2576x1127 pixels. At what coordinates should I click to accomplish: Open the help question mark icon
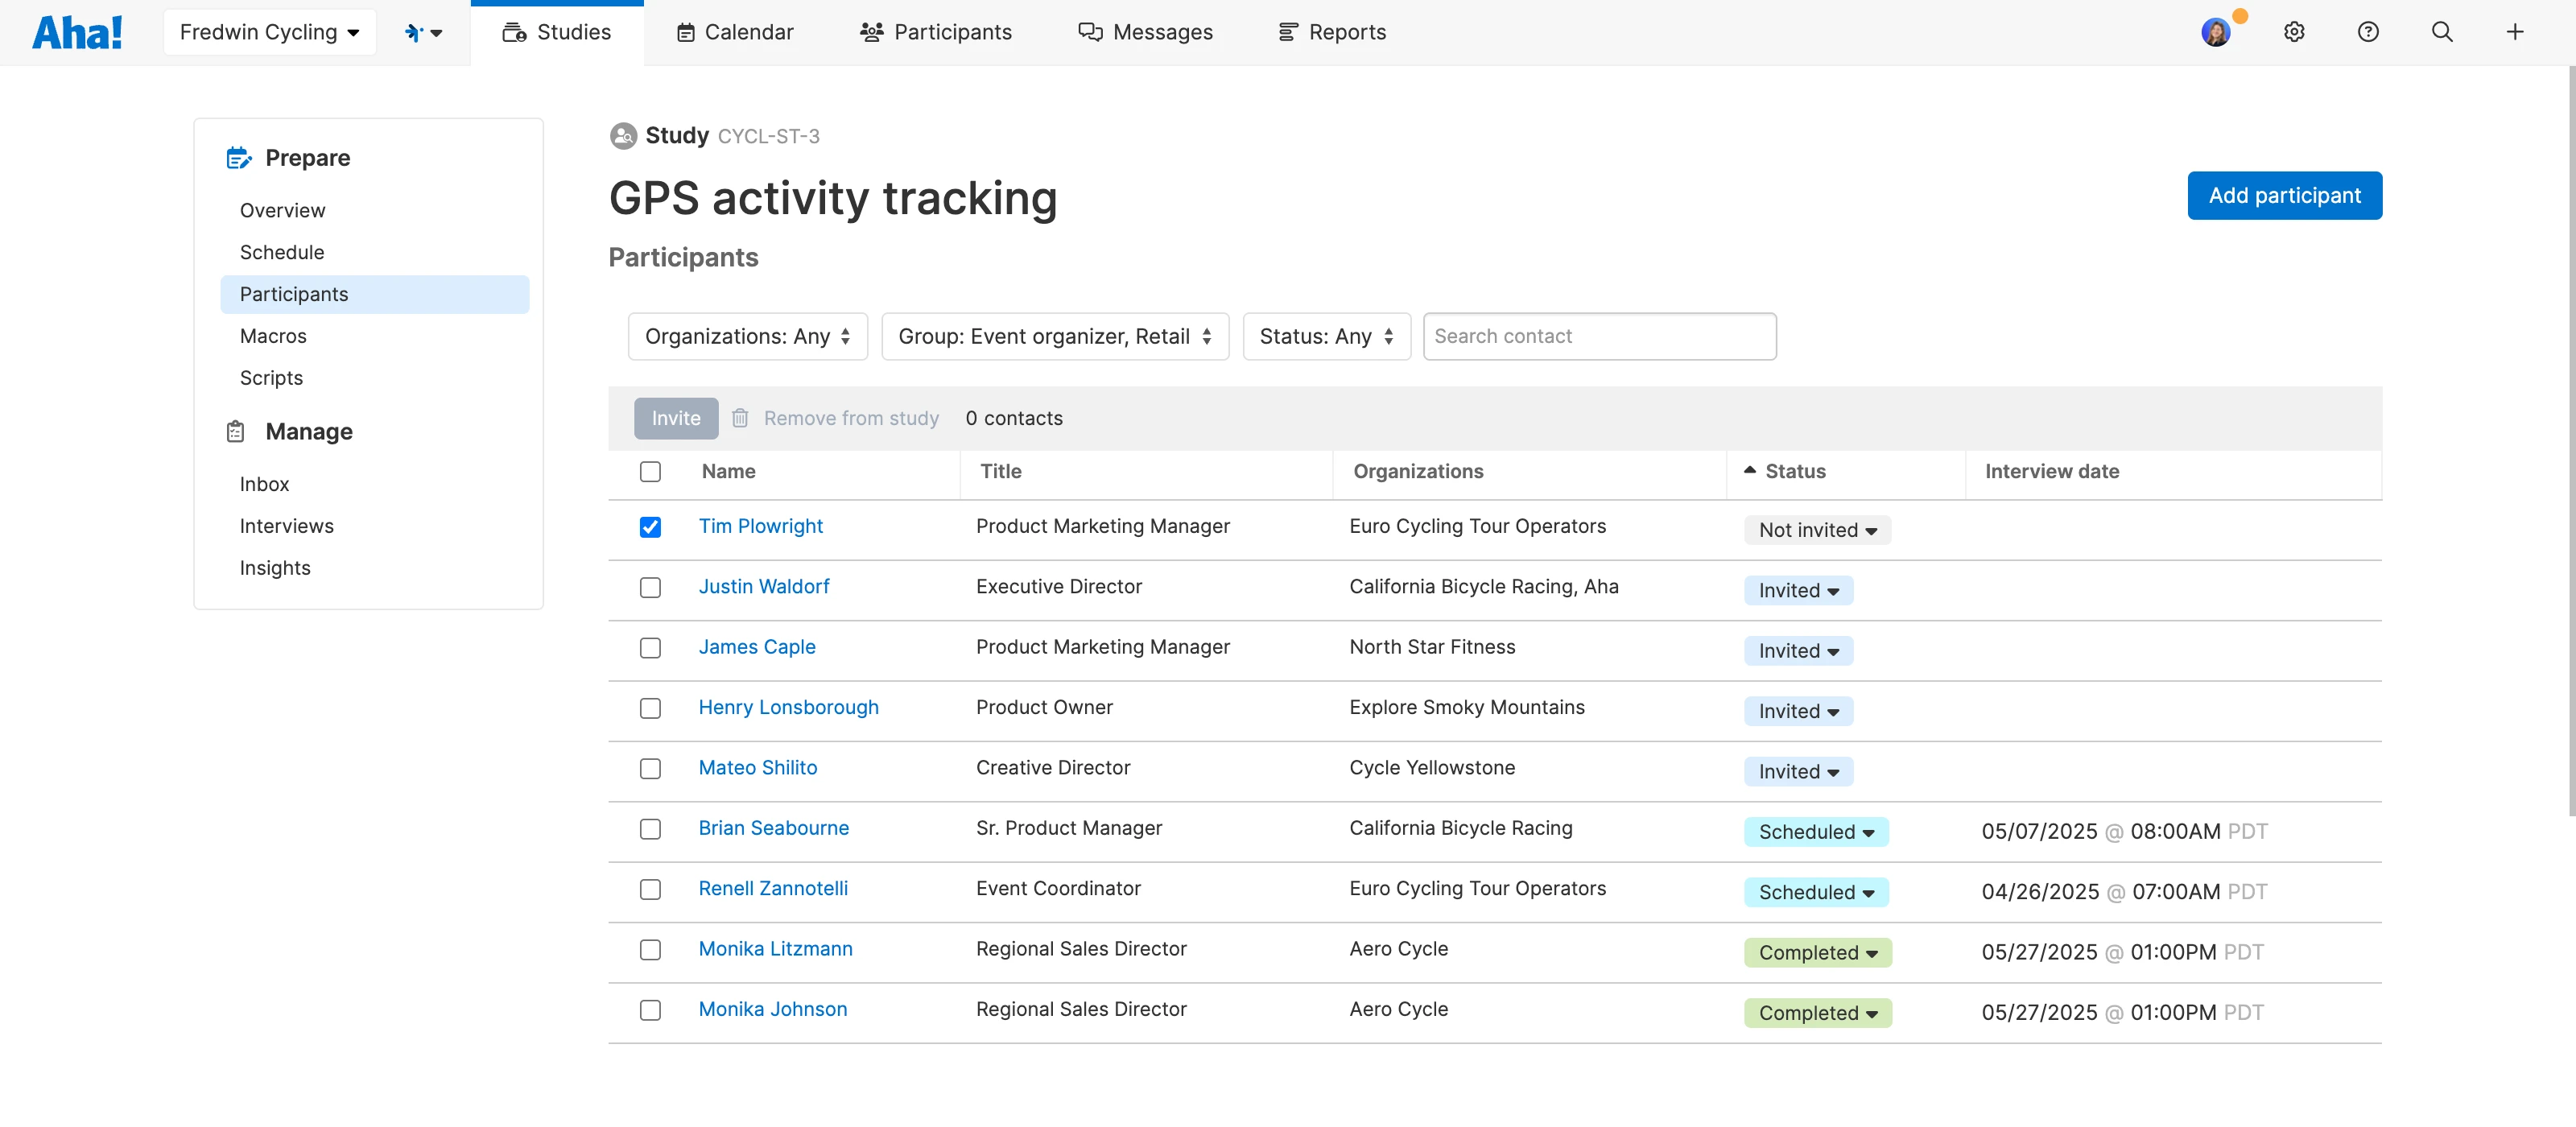[x=2367, y=32]
